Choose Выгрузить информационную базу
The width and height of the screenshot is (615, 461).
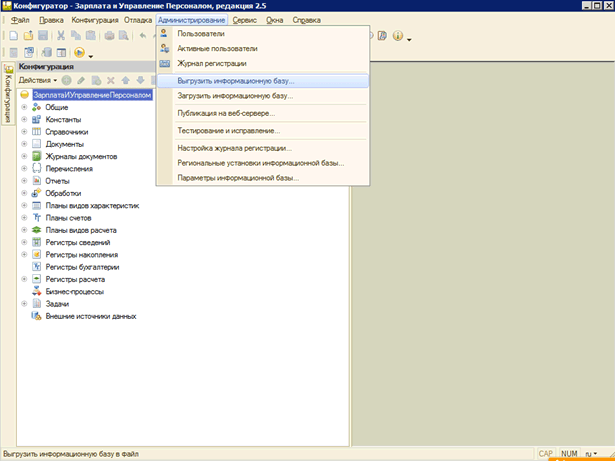pyautogui.click(x=263, y=81)
